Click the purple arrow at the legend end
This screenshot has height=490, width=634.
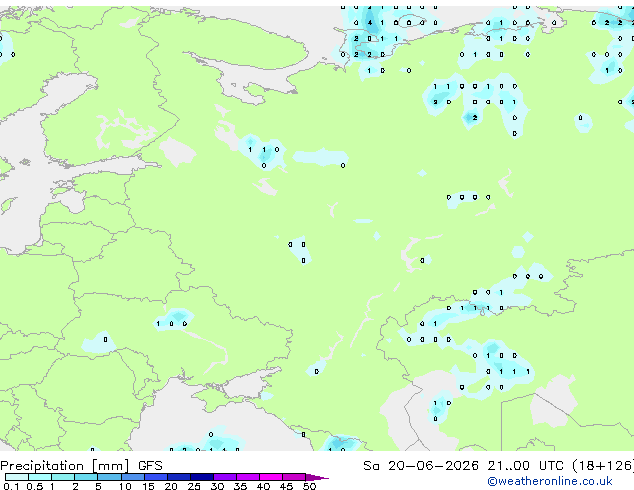point(317,477)
